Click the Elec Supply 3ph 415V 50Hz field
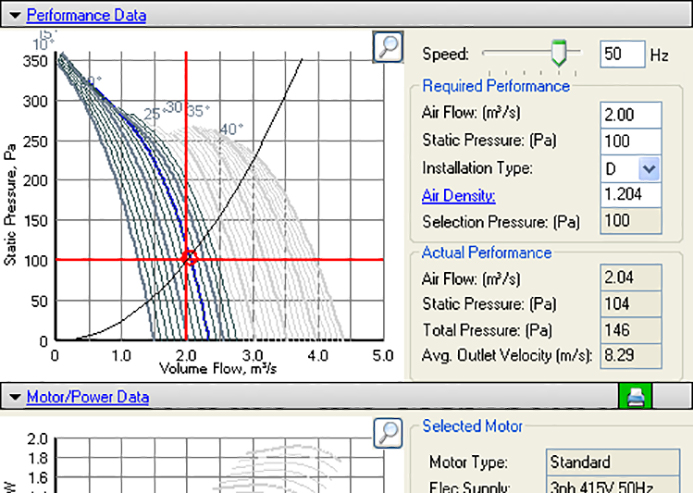Viewport: 693px width, 493px height. click(x=613, y=485)
